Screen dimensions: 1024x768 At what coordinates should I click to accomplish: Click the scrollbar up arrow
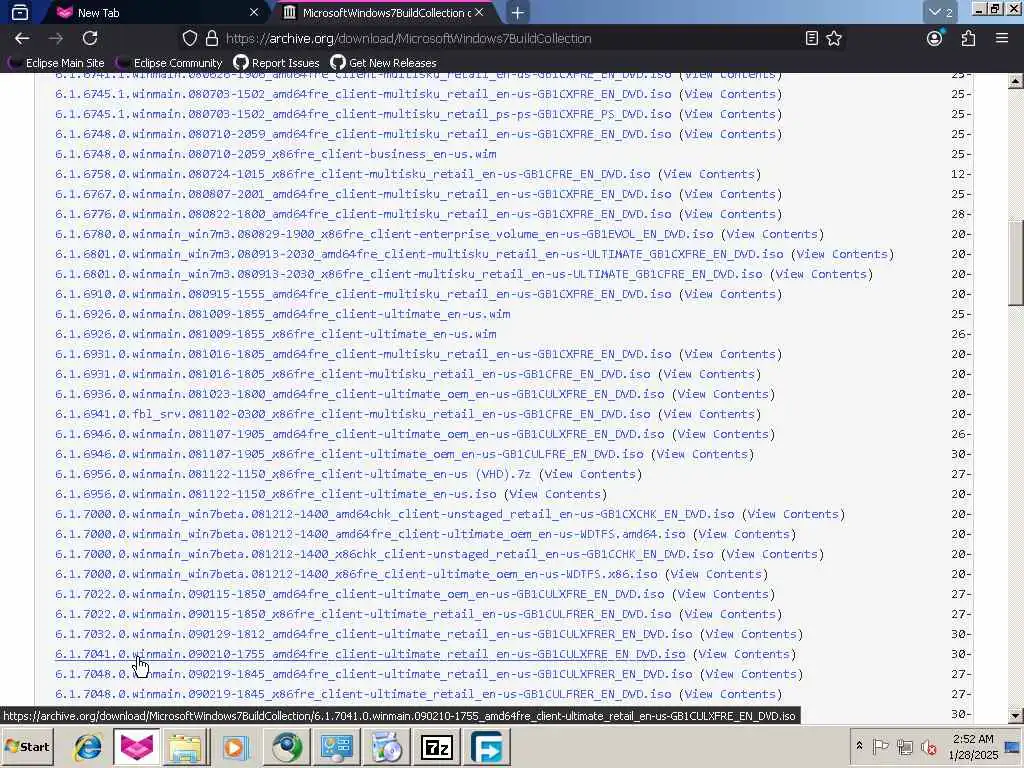(1015, 82)
